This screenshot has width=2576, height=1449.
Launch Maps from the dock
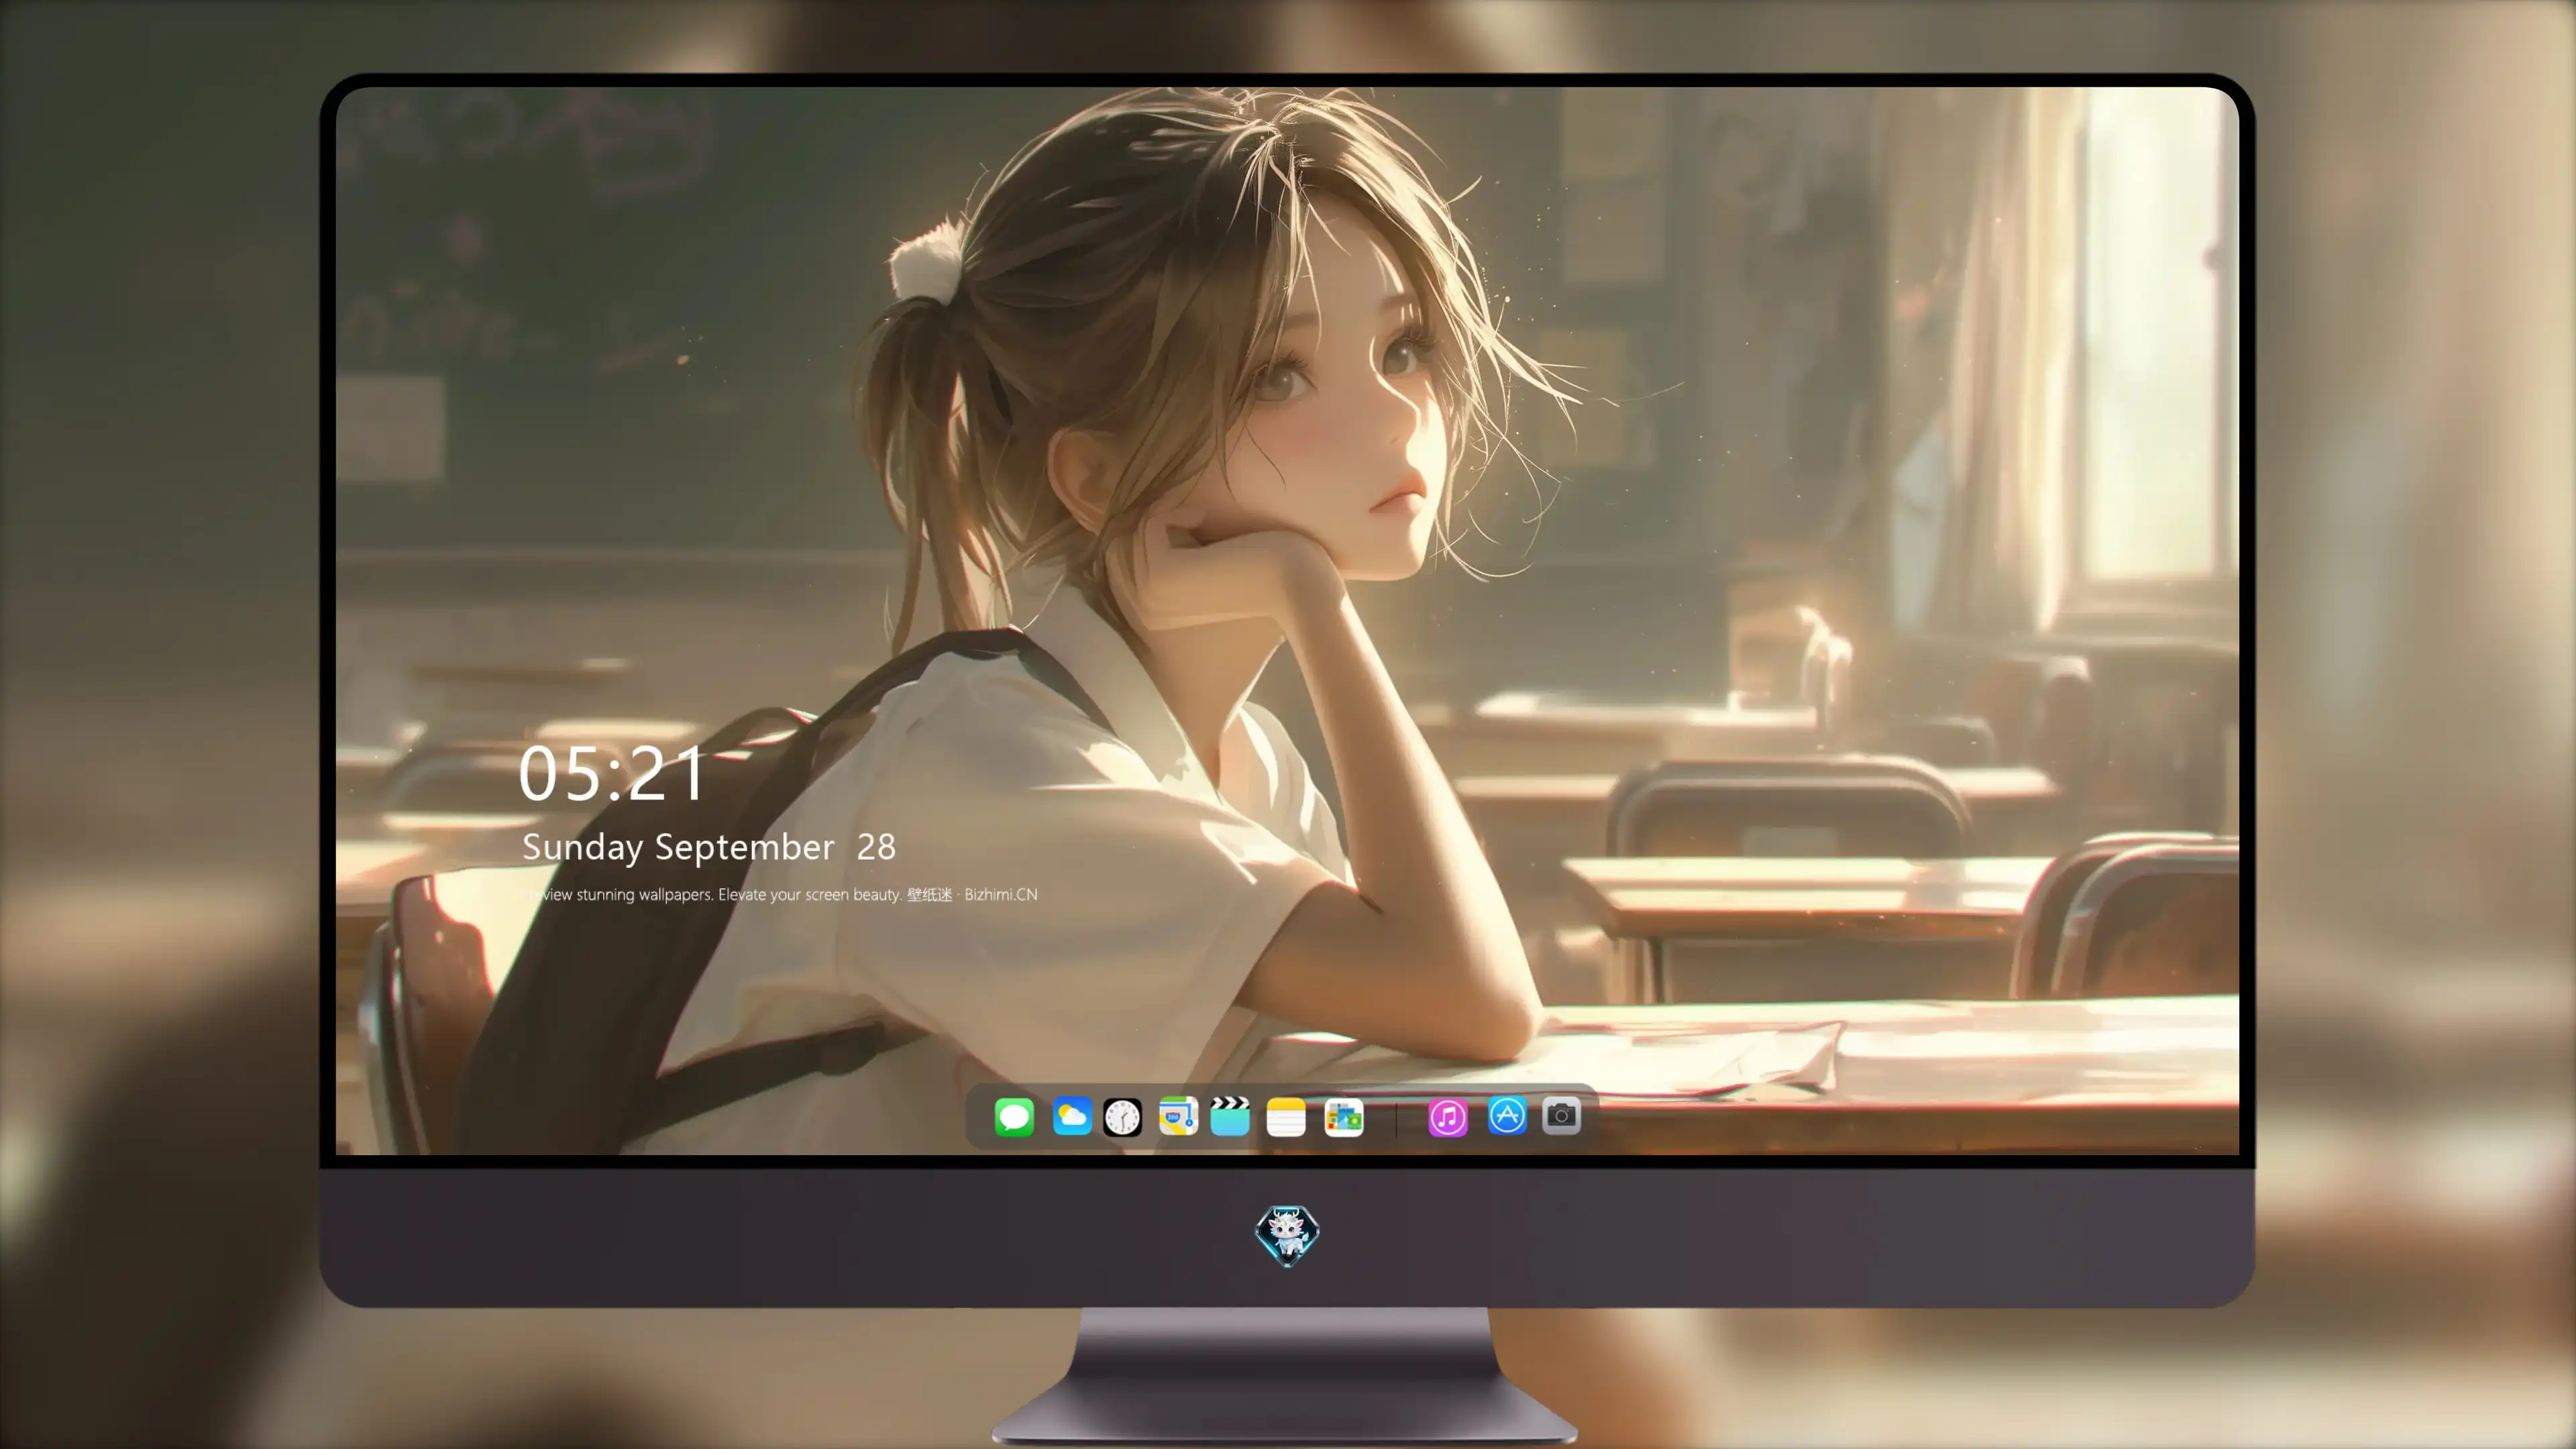pyautogui.click(x=1178, y=1116)
